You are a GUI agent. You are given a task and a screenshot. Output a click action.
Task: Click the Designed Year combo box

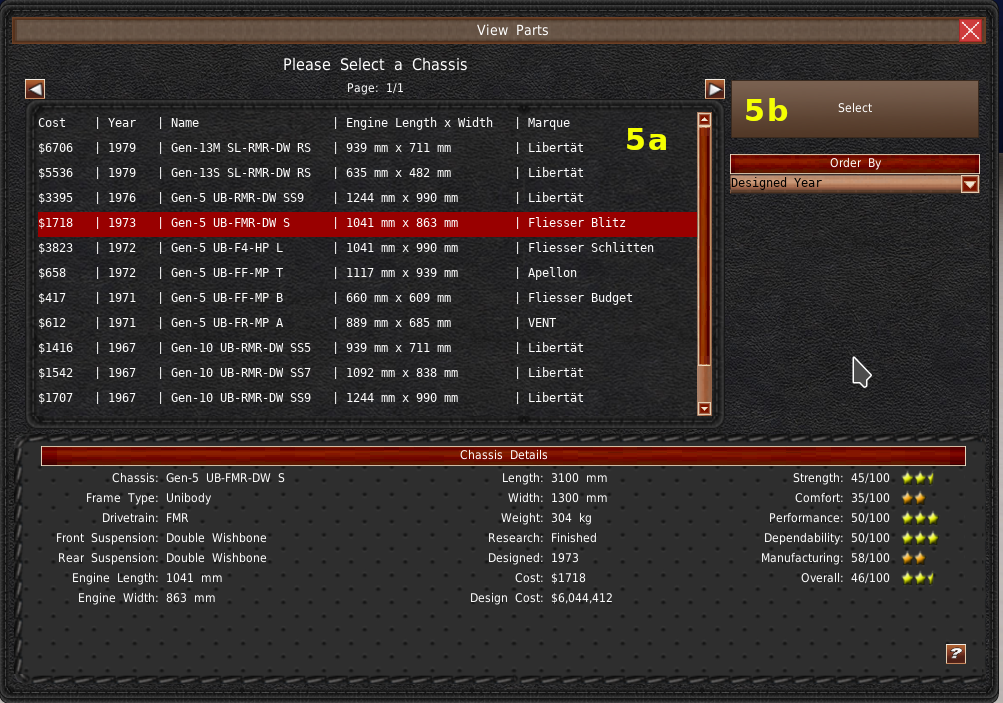click(x=845, y=184)
